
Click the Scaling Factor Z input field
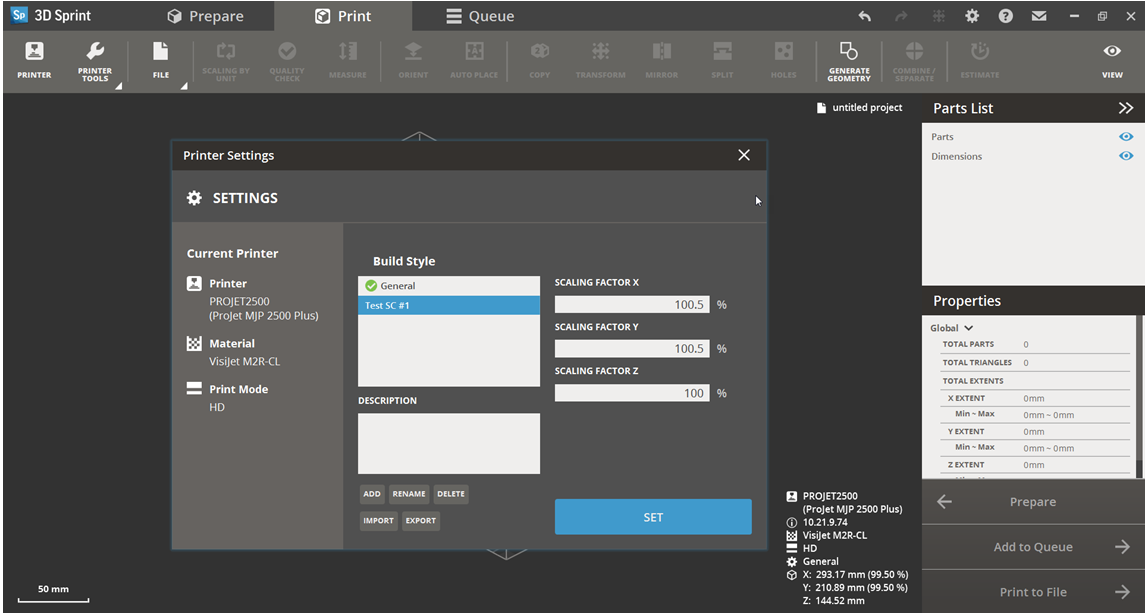coord(632,393)
